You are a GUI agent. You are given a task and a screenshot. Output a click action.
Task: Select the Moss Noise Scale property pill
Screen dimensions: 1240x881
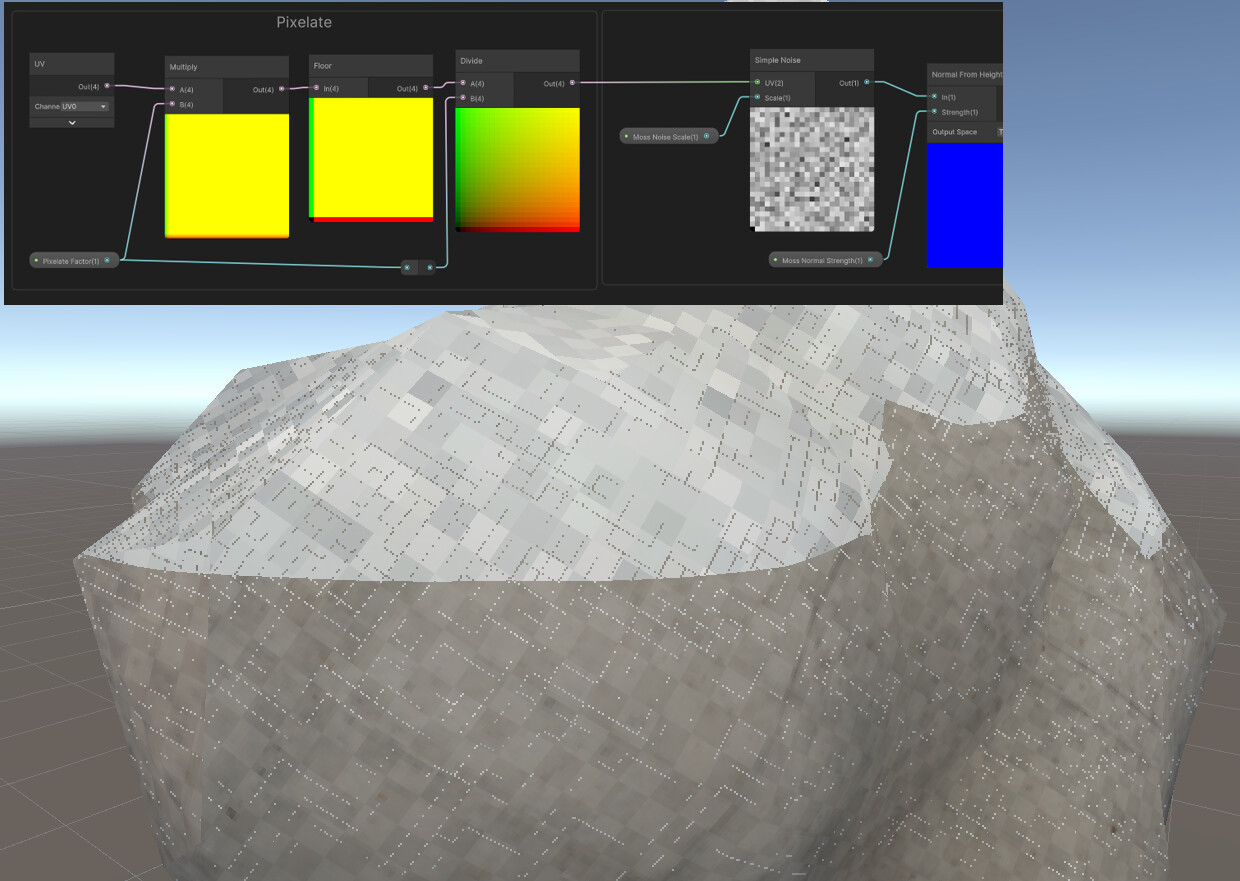click(x=664, y=136)
